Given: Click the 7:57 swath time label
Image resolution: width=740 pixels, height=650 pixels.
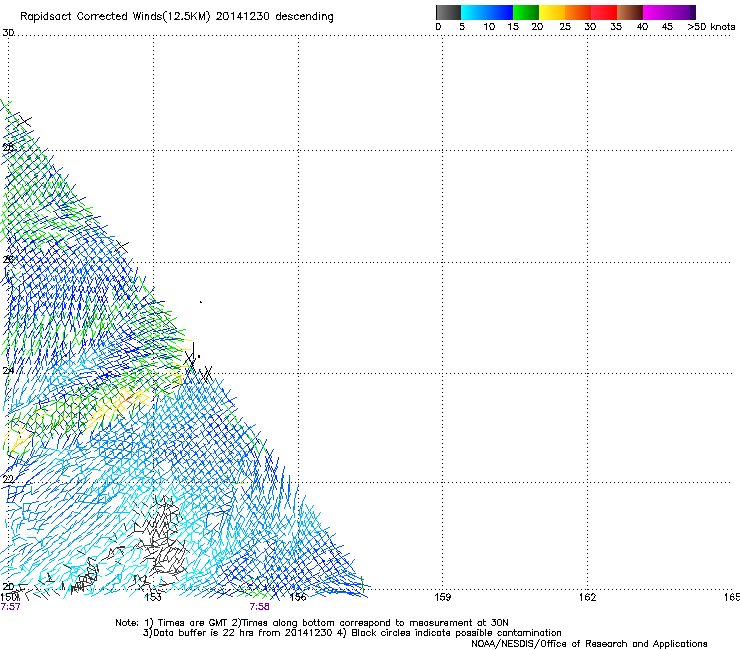Looking at the screenshot, I should click(x=10, y=607).
